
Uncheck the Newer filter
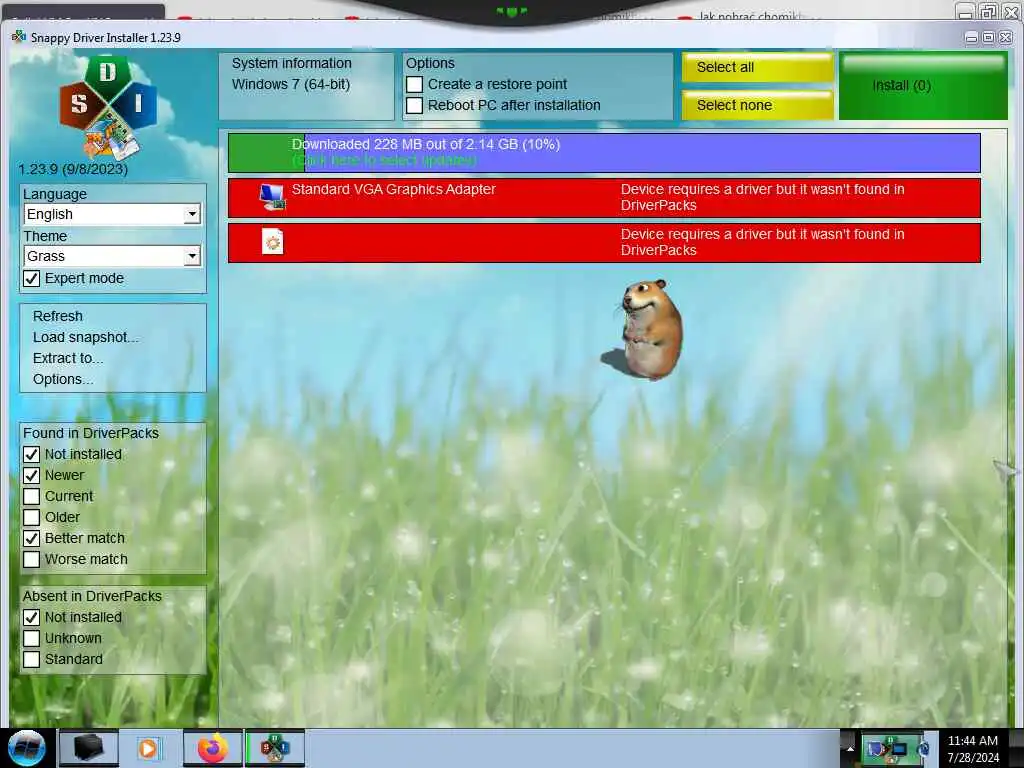(x=31, y=475)
